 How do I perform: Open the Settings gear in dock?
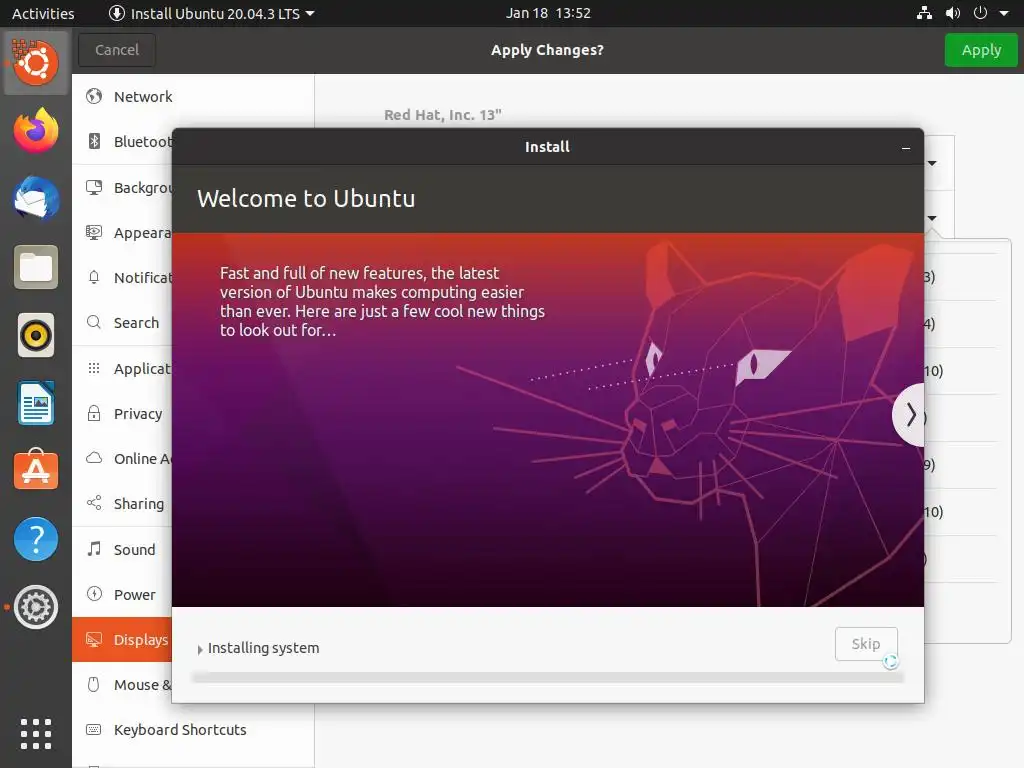[x=36, y=607]
